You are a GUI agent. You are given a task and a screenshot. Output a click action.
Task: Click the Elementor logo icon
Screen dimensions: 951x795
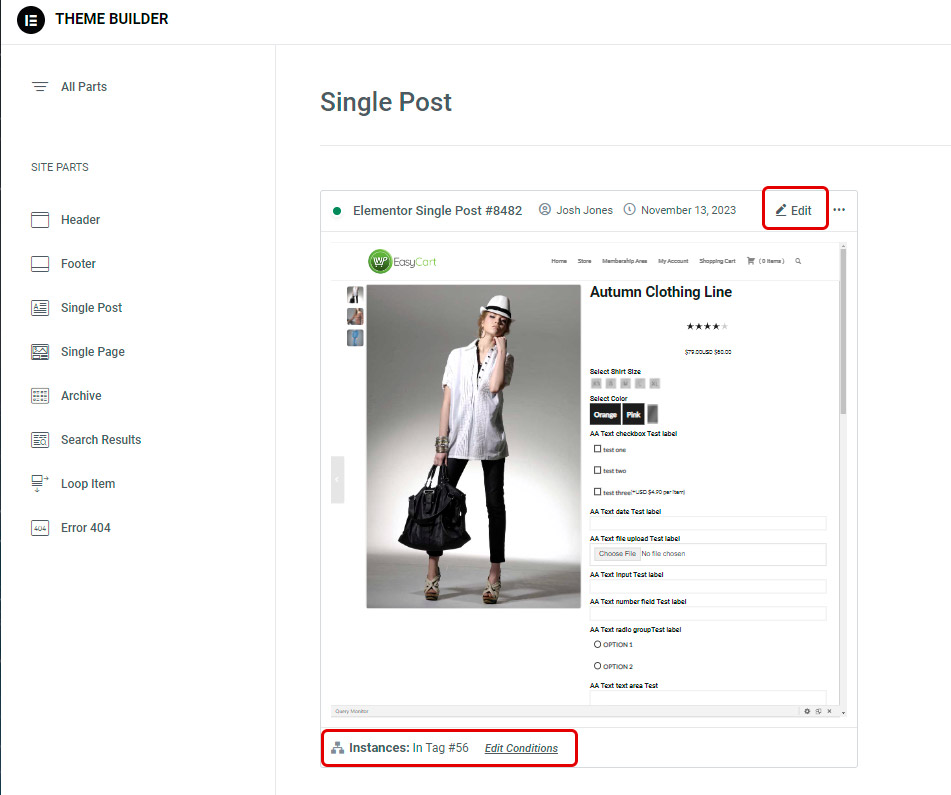[31, 19]
